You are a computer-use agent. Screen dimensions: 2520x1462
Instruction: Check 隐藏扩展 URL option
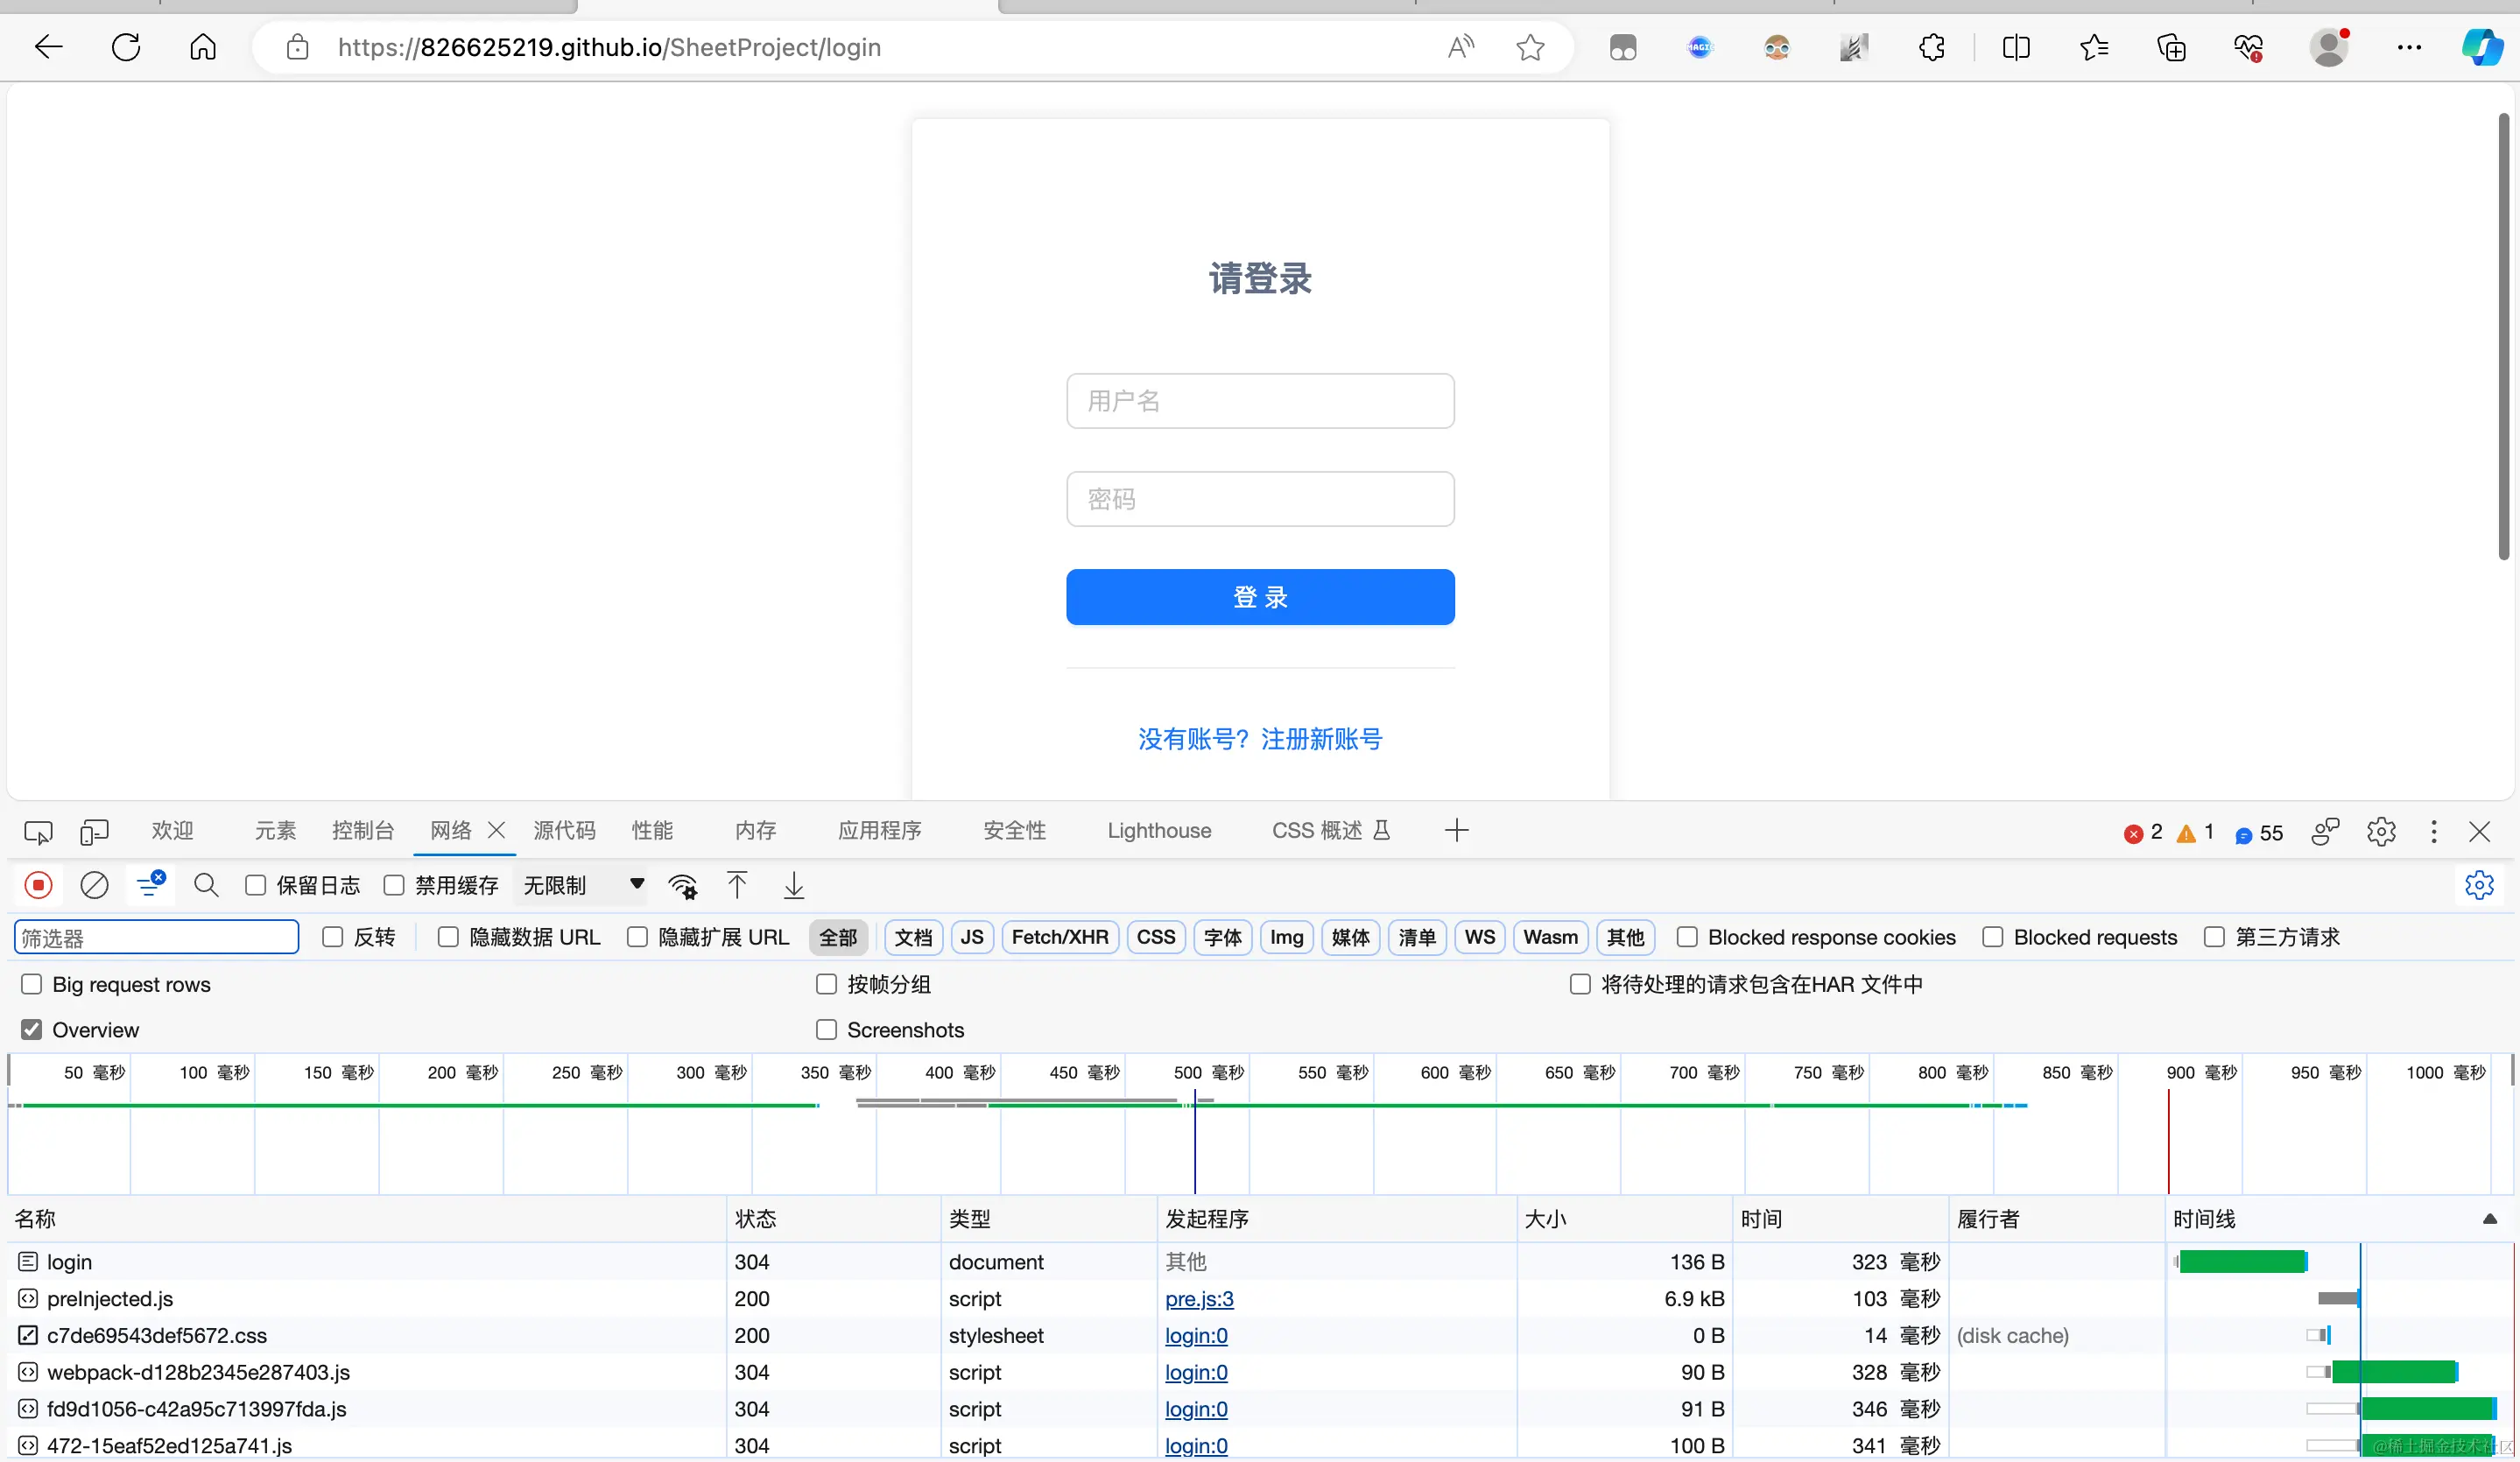(637, 937)
